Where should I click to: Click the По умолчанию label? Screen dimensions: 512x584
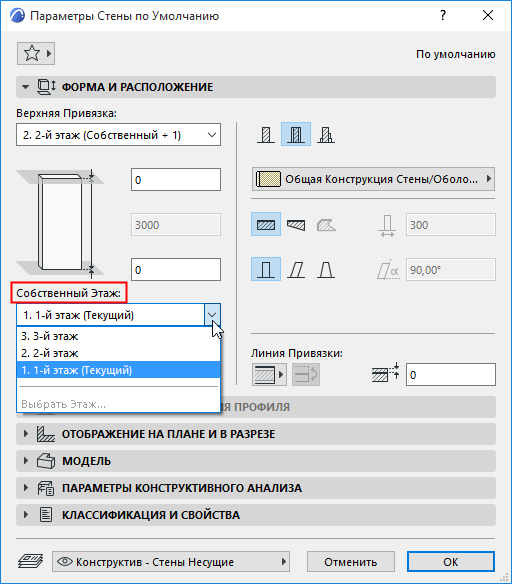(x=456, y=54)
